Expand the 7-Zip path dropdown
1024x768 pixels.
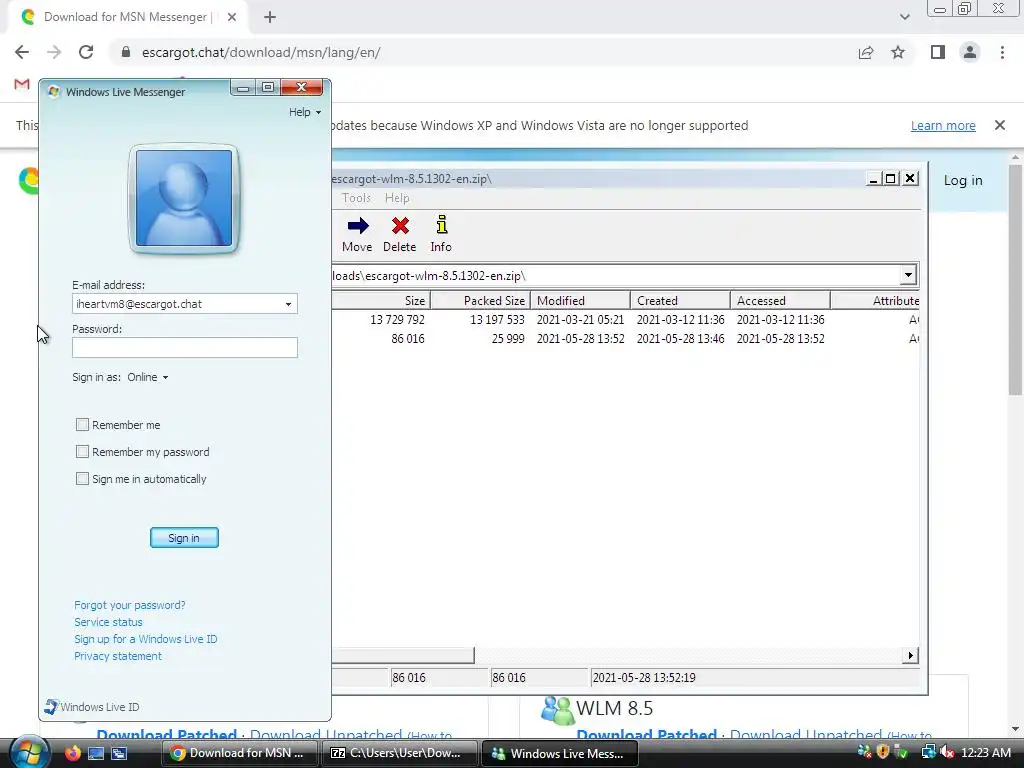(908, 275)
